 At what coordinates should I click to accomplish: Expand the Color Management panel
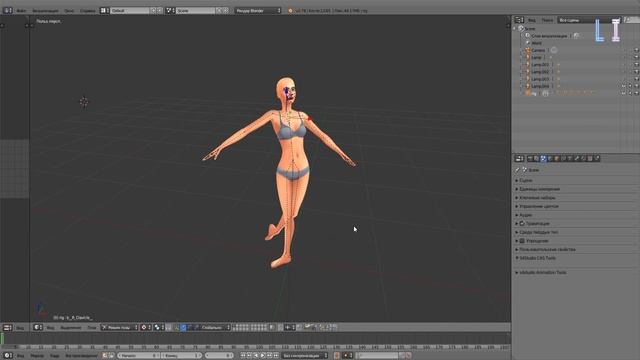[x=539, y=206]
